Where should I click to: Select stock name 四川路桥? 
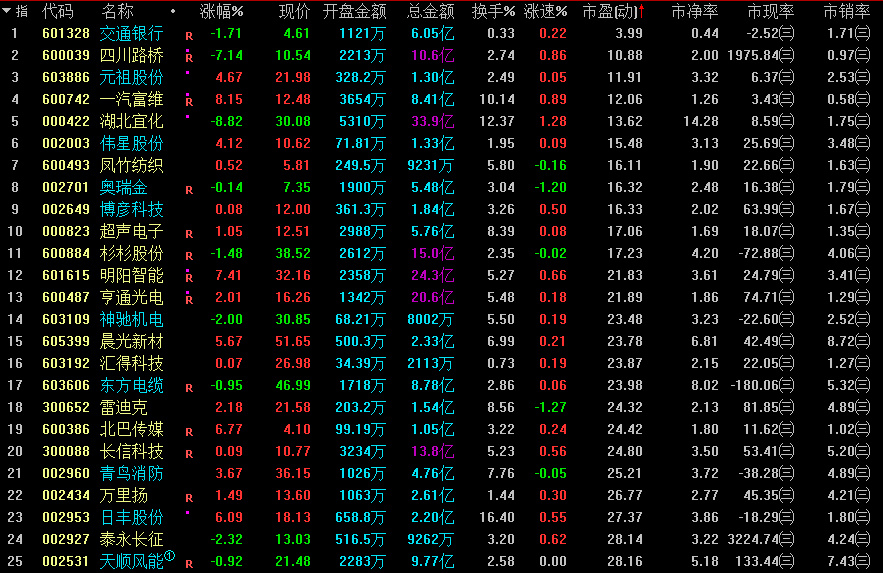click(x=131, y=55)
